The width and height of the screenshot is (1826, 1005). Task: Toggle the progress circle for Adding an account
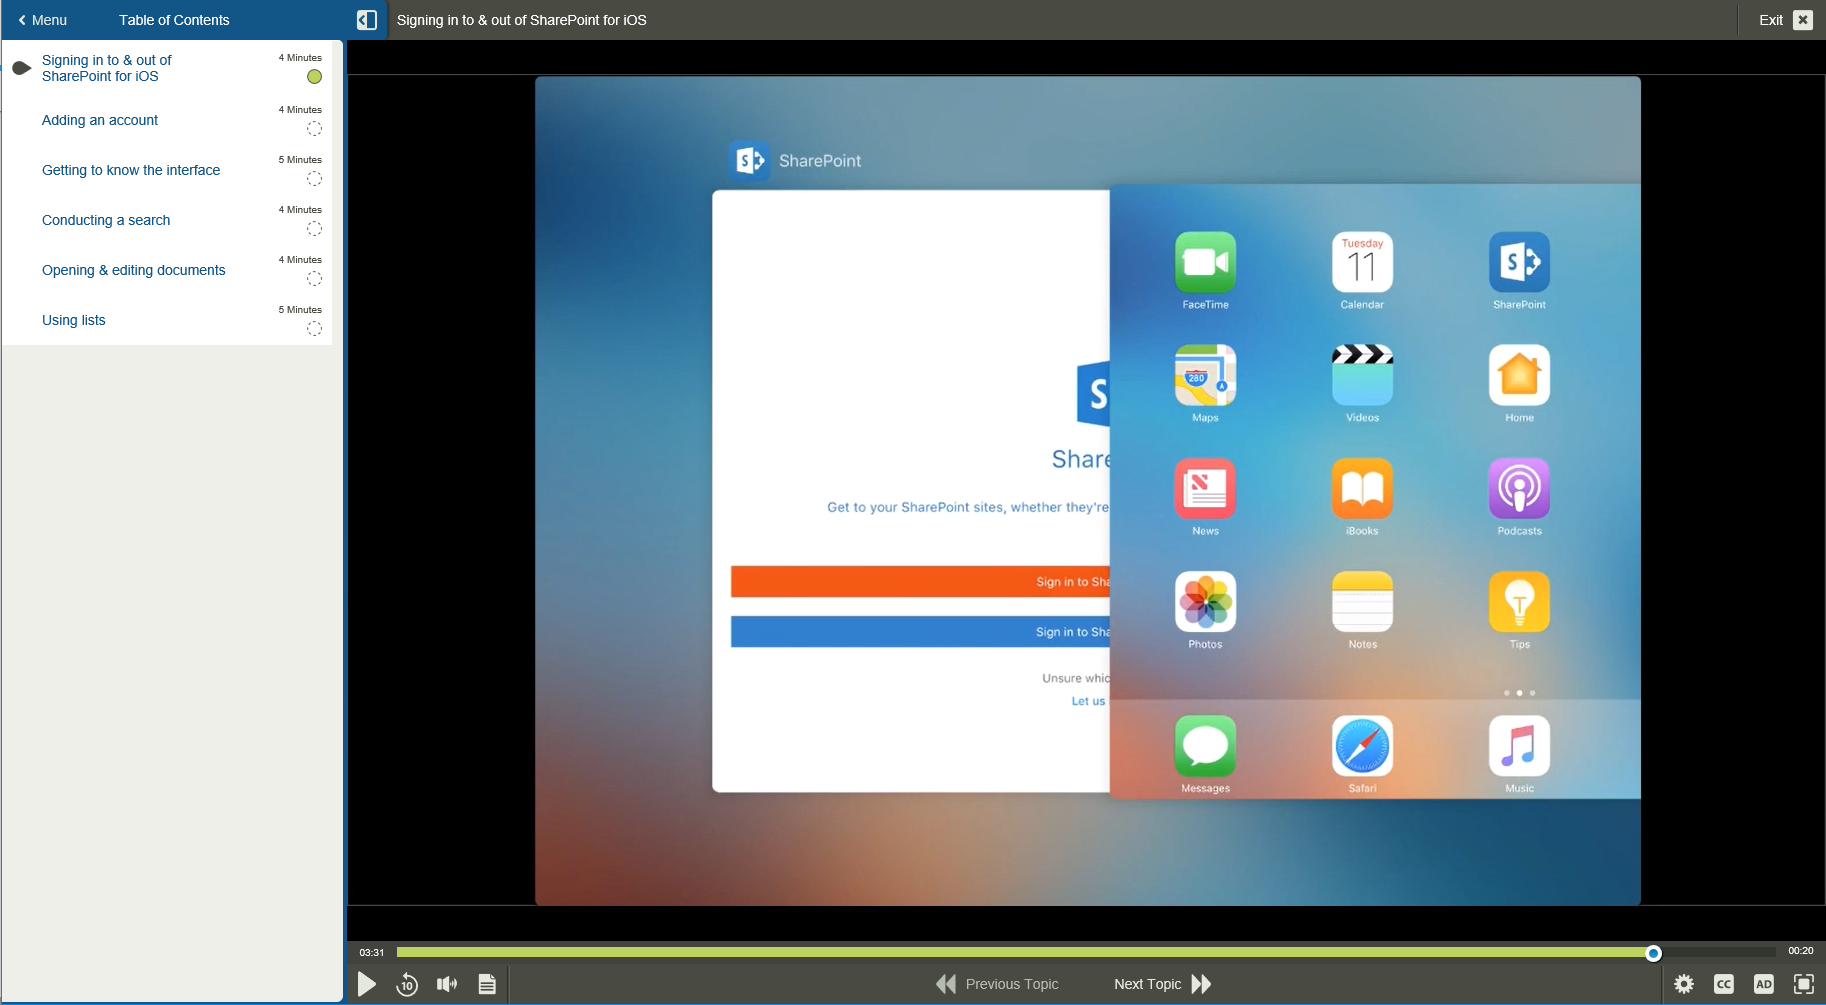pyautogui.click(x=314, y=128)
